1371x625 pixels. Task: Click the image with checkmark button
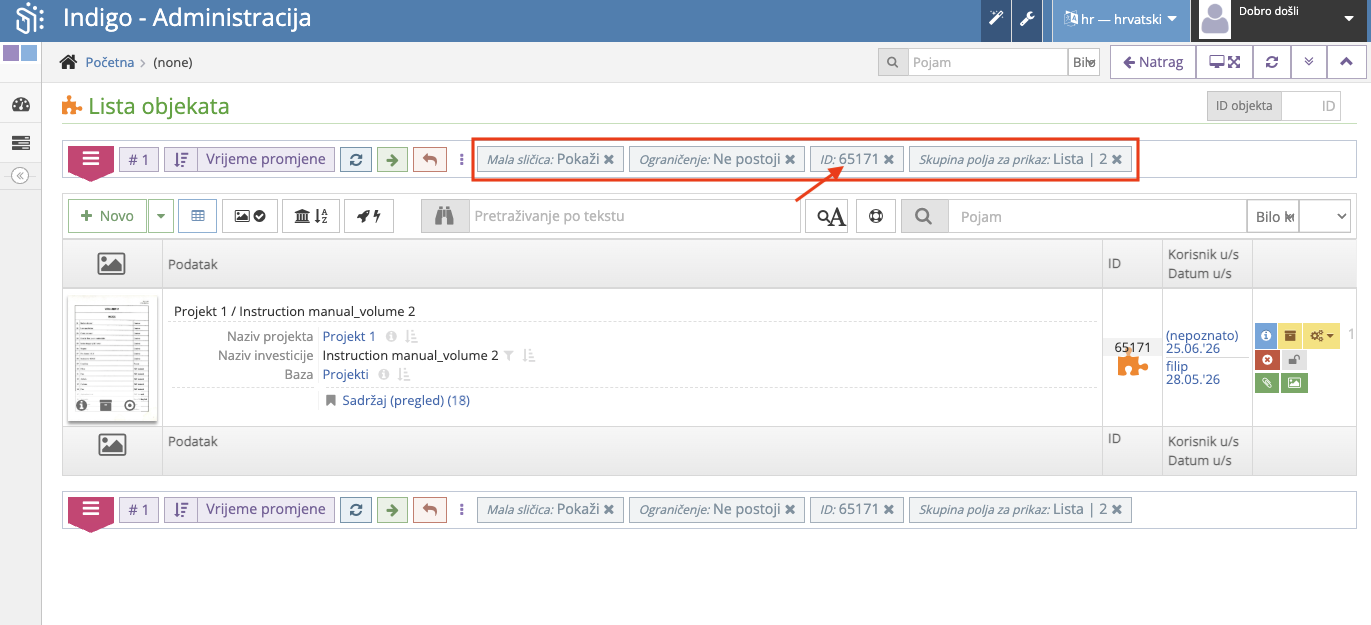pyautogui.click(x=249, y=216)
